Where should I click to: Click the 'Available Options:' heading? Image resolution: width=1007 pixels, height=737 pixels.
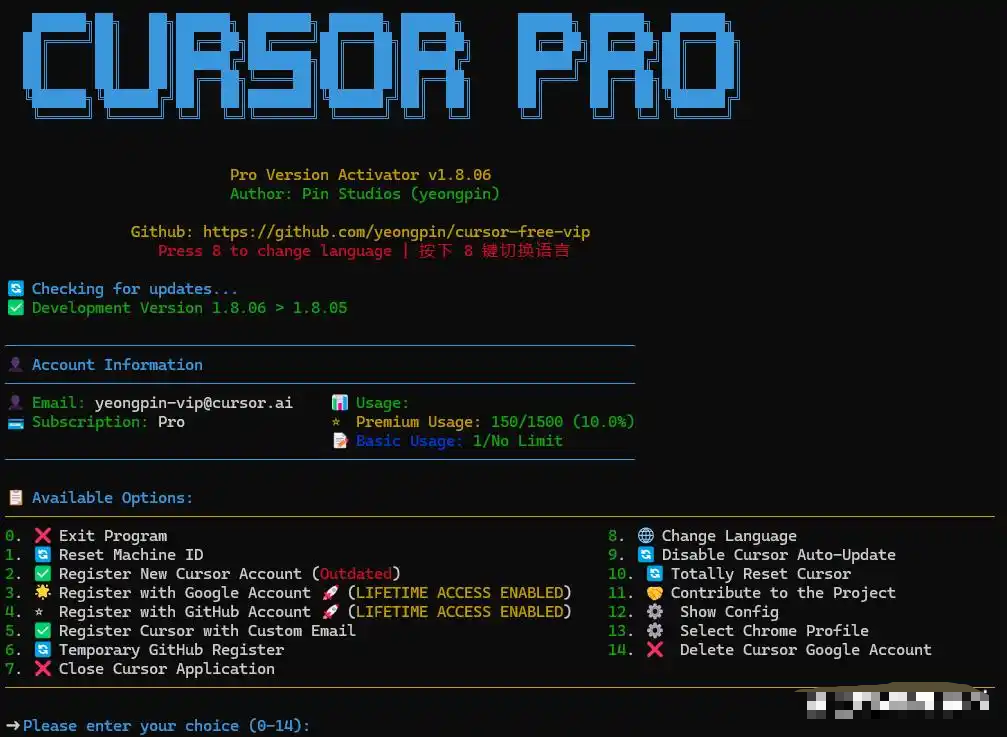pos(112,498)
